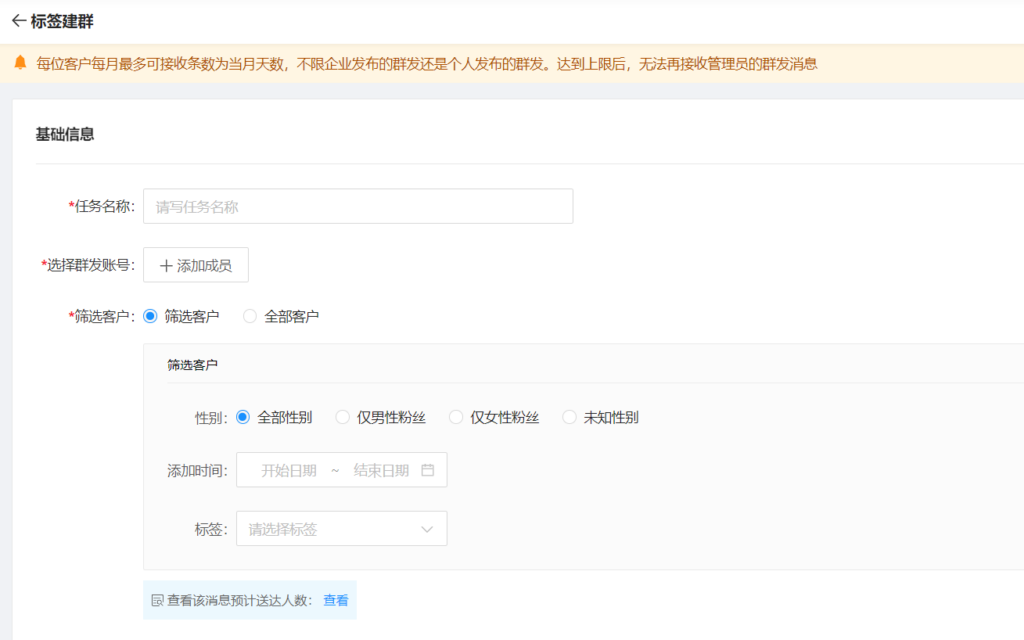Select the 全部客户 radio button
Screen dimensions: 1024x640
coord(249,316)
